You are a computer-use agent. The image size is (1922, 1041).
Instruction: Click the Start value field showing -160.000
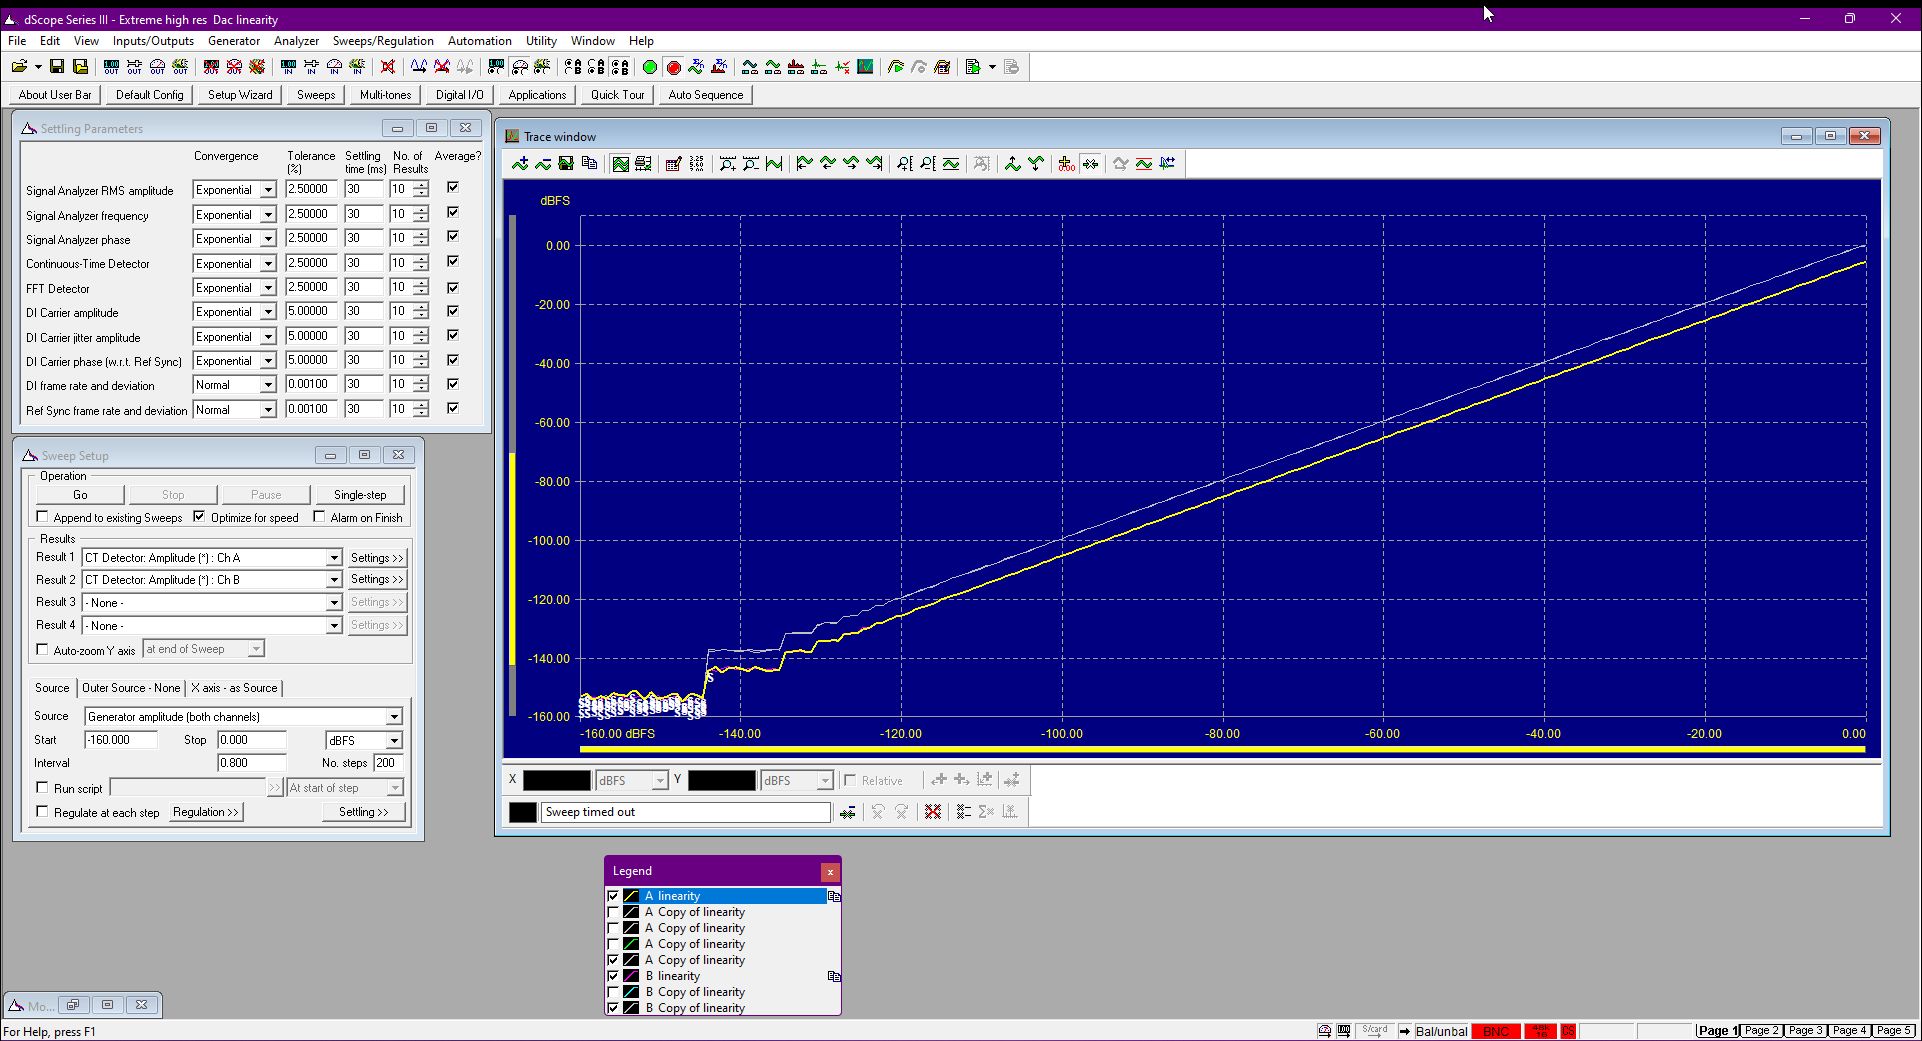click(121, 740)
